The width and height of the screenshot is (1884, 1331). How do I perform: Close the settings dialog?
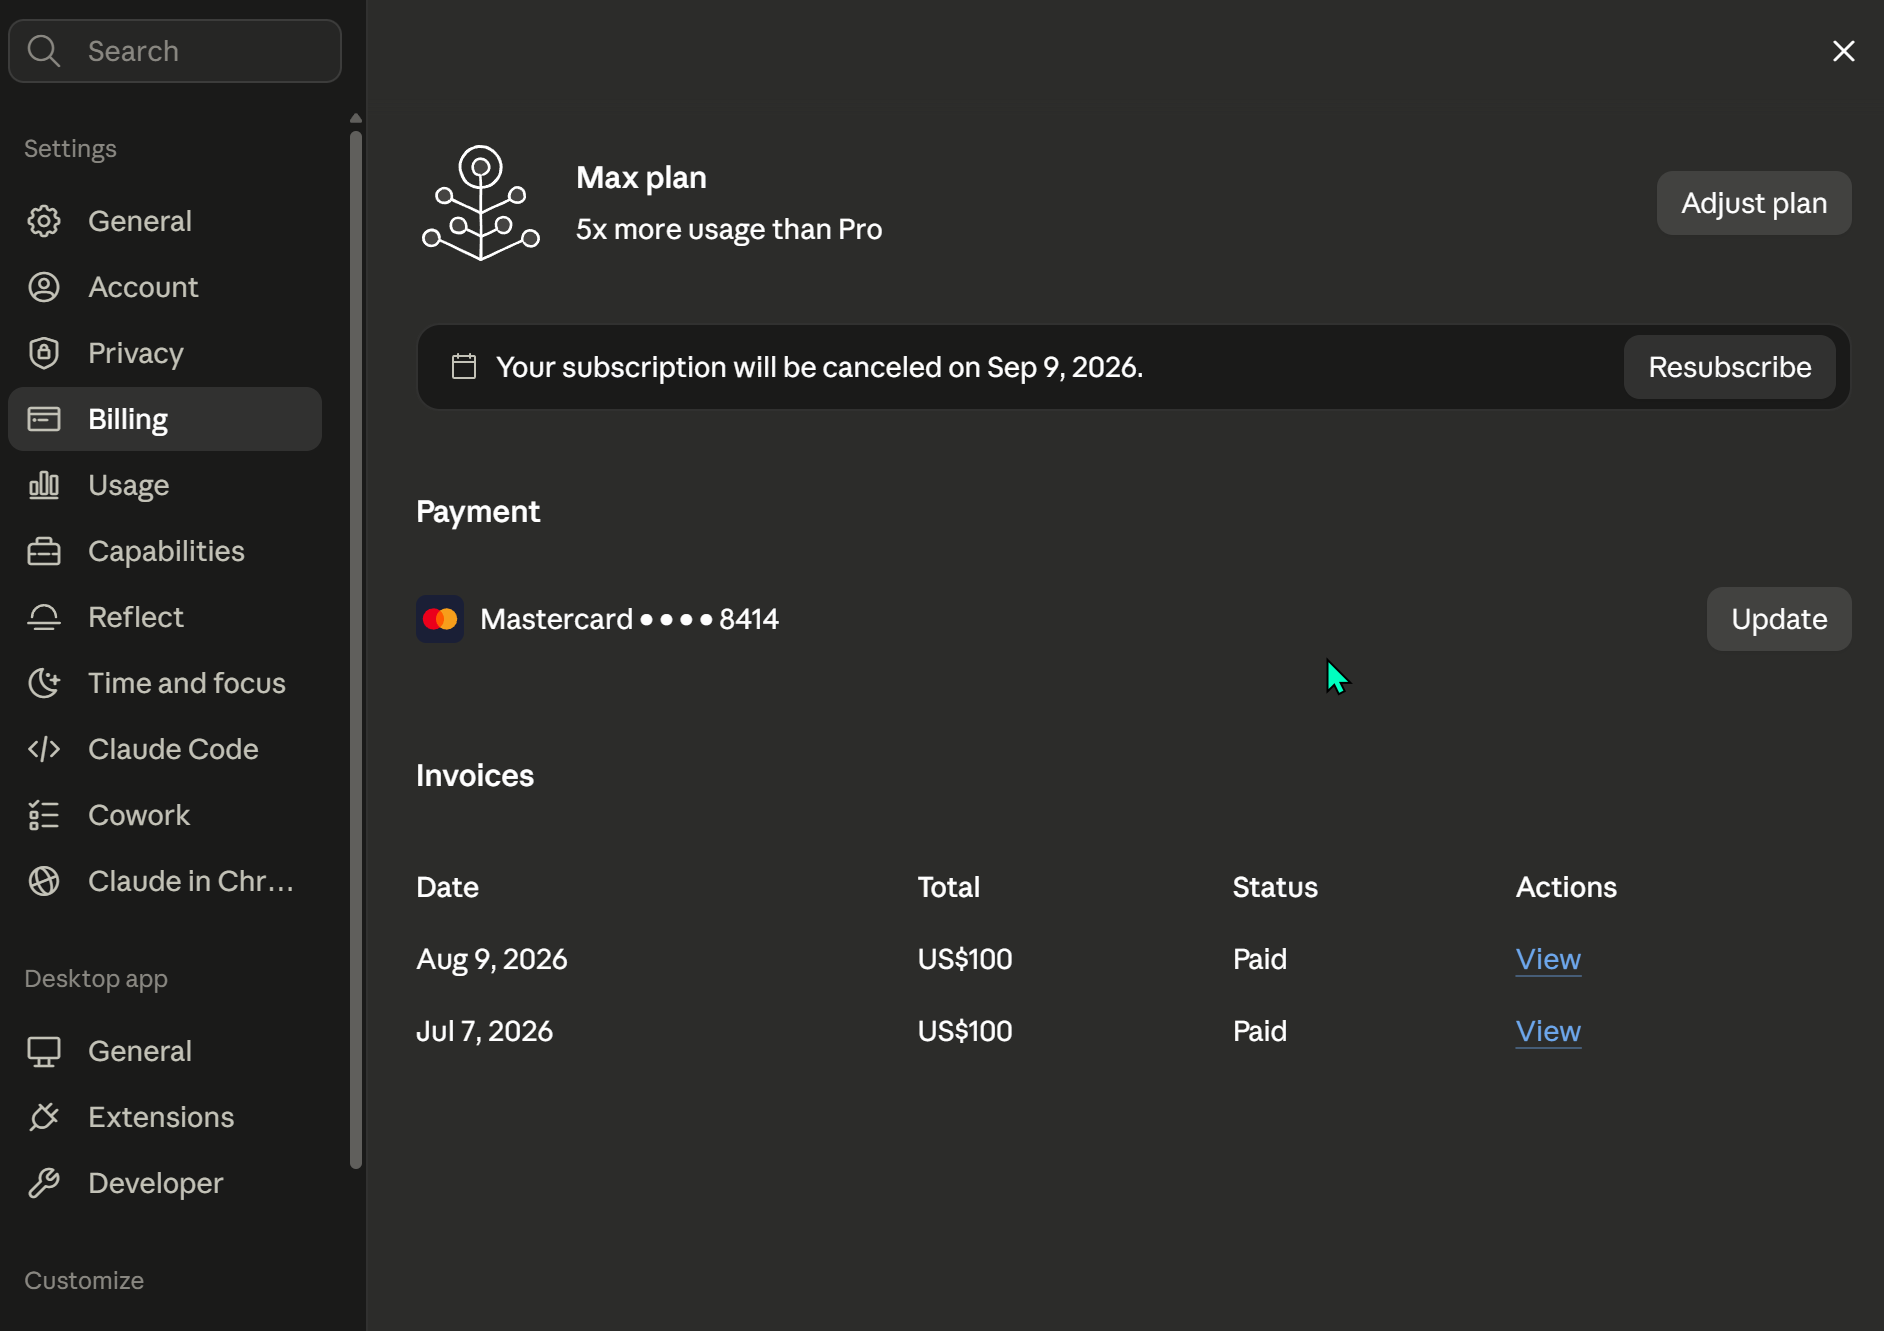[x=1844, y=51]
